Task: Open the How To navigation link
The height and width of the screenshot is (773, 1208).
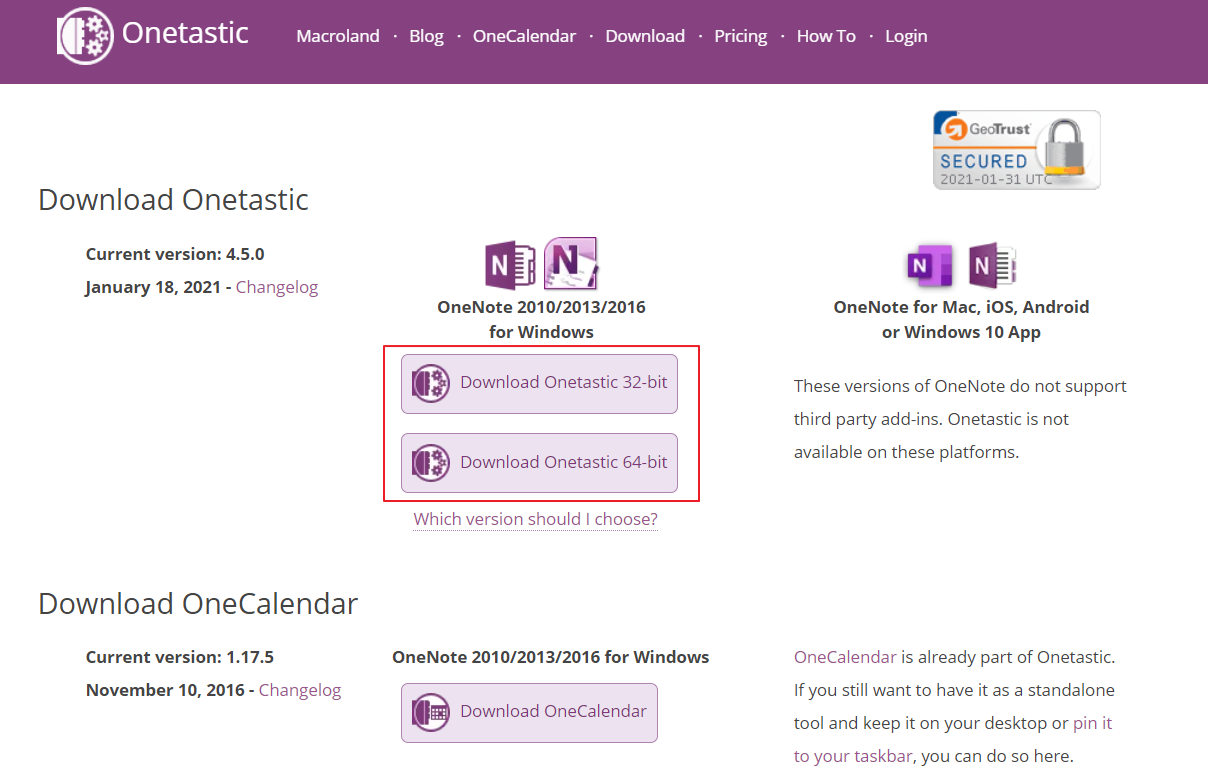Action: point(826,36)
